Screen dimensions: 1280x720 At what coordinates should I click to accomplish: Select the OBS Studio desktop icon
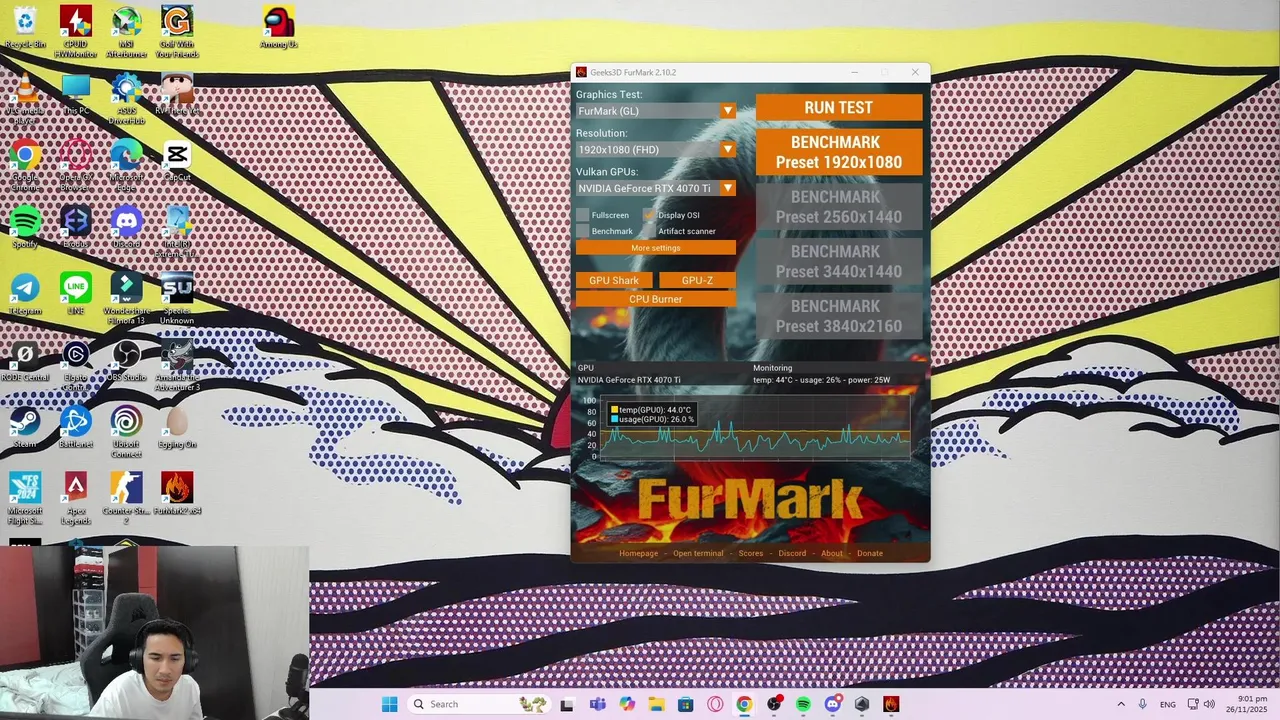(126, 361)
